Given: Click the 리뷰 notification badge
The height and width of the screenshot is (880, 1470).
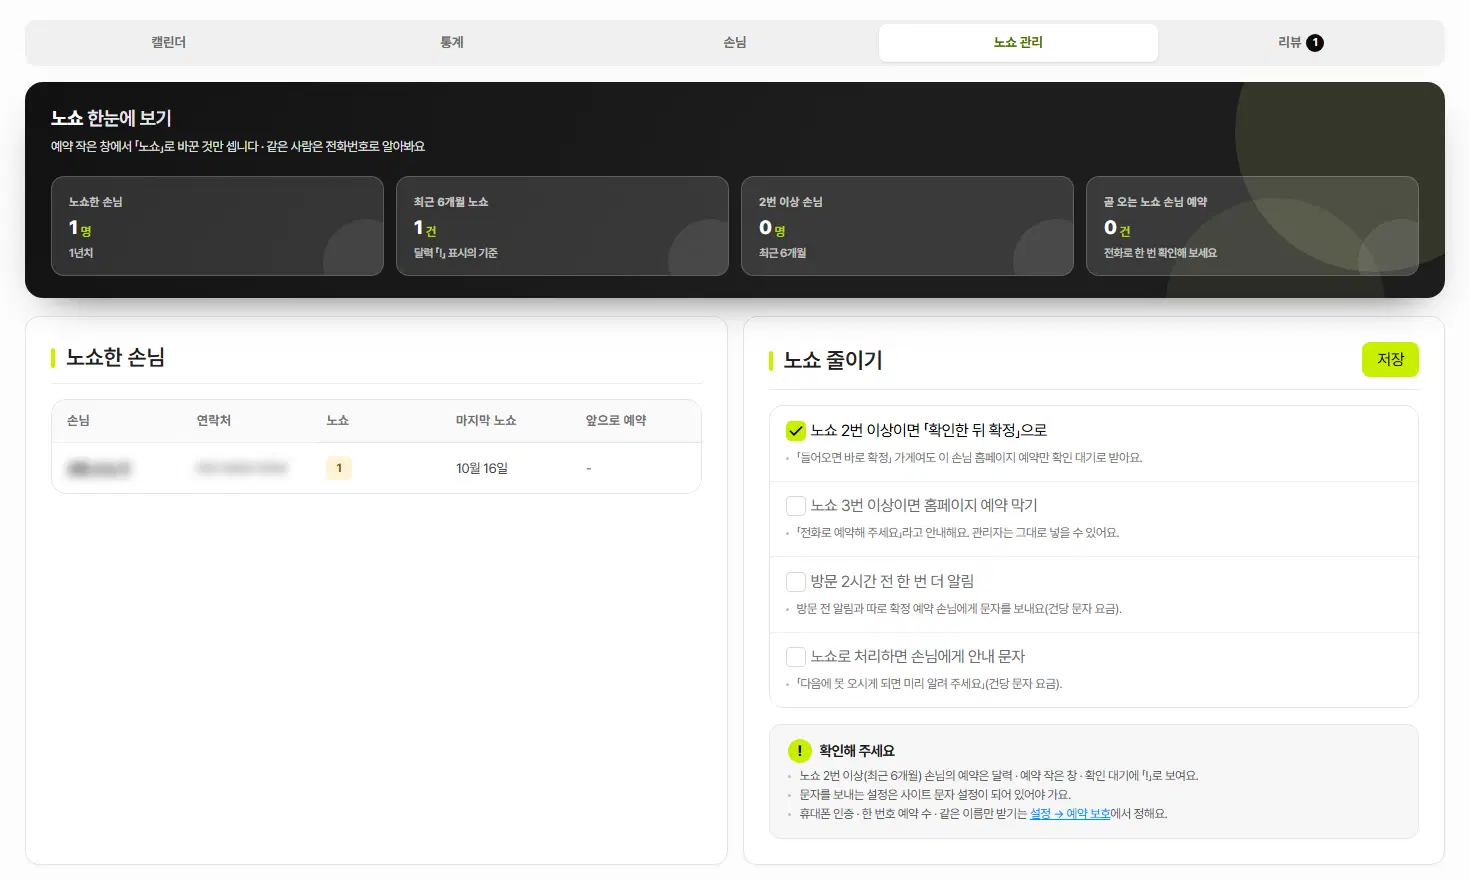Looking at the screenshot, I should tap(1315, 43).
